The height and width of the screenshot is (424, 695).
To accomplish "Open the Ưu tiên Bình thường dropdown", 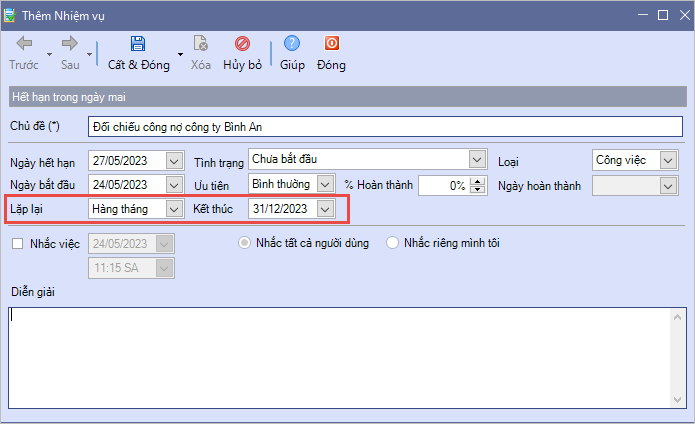I will (326, 184).
